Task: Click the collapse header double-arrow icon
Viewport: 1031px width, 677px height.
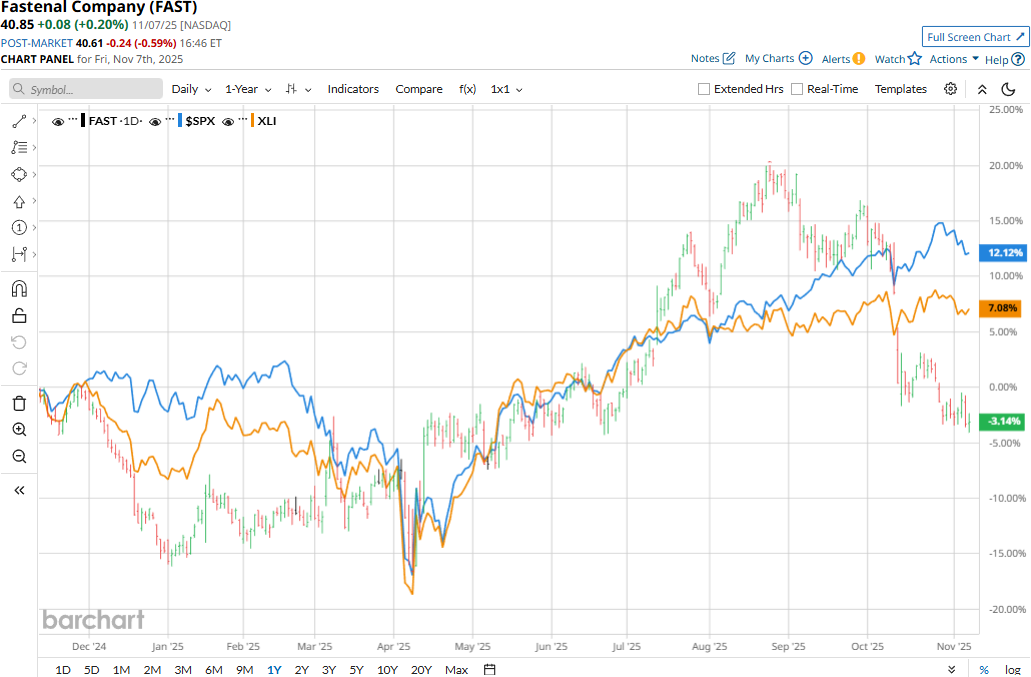Action: point(982,89)
